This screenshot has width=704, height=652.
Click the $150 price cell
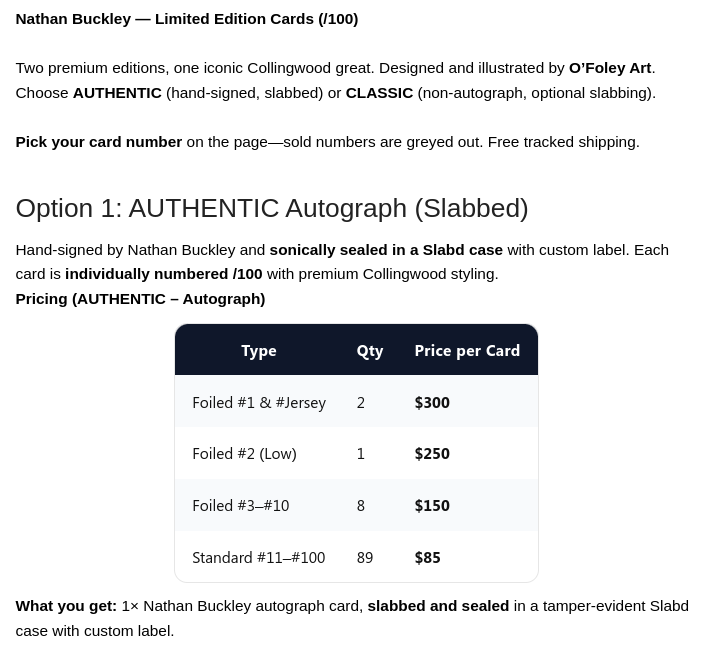click(x=432, y=506)
